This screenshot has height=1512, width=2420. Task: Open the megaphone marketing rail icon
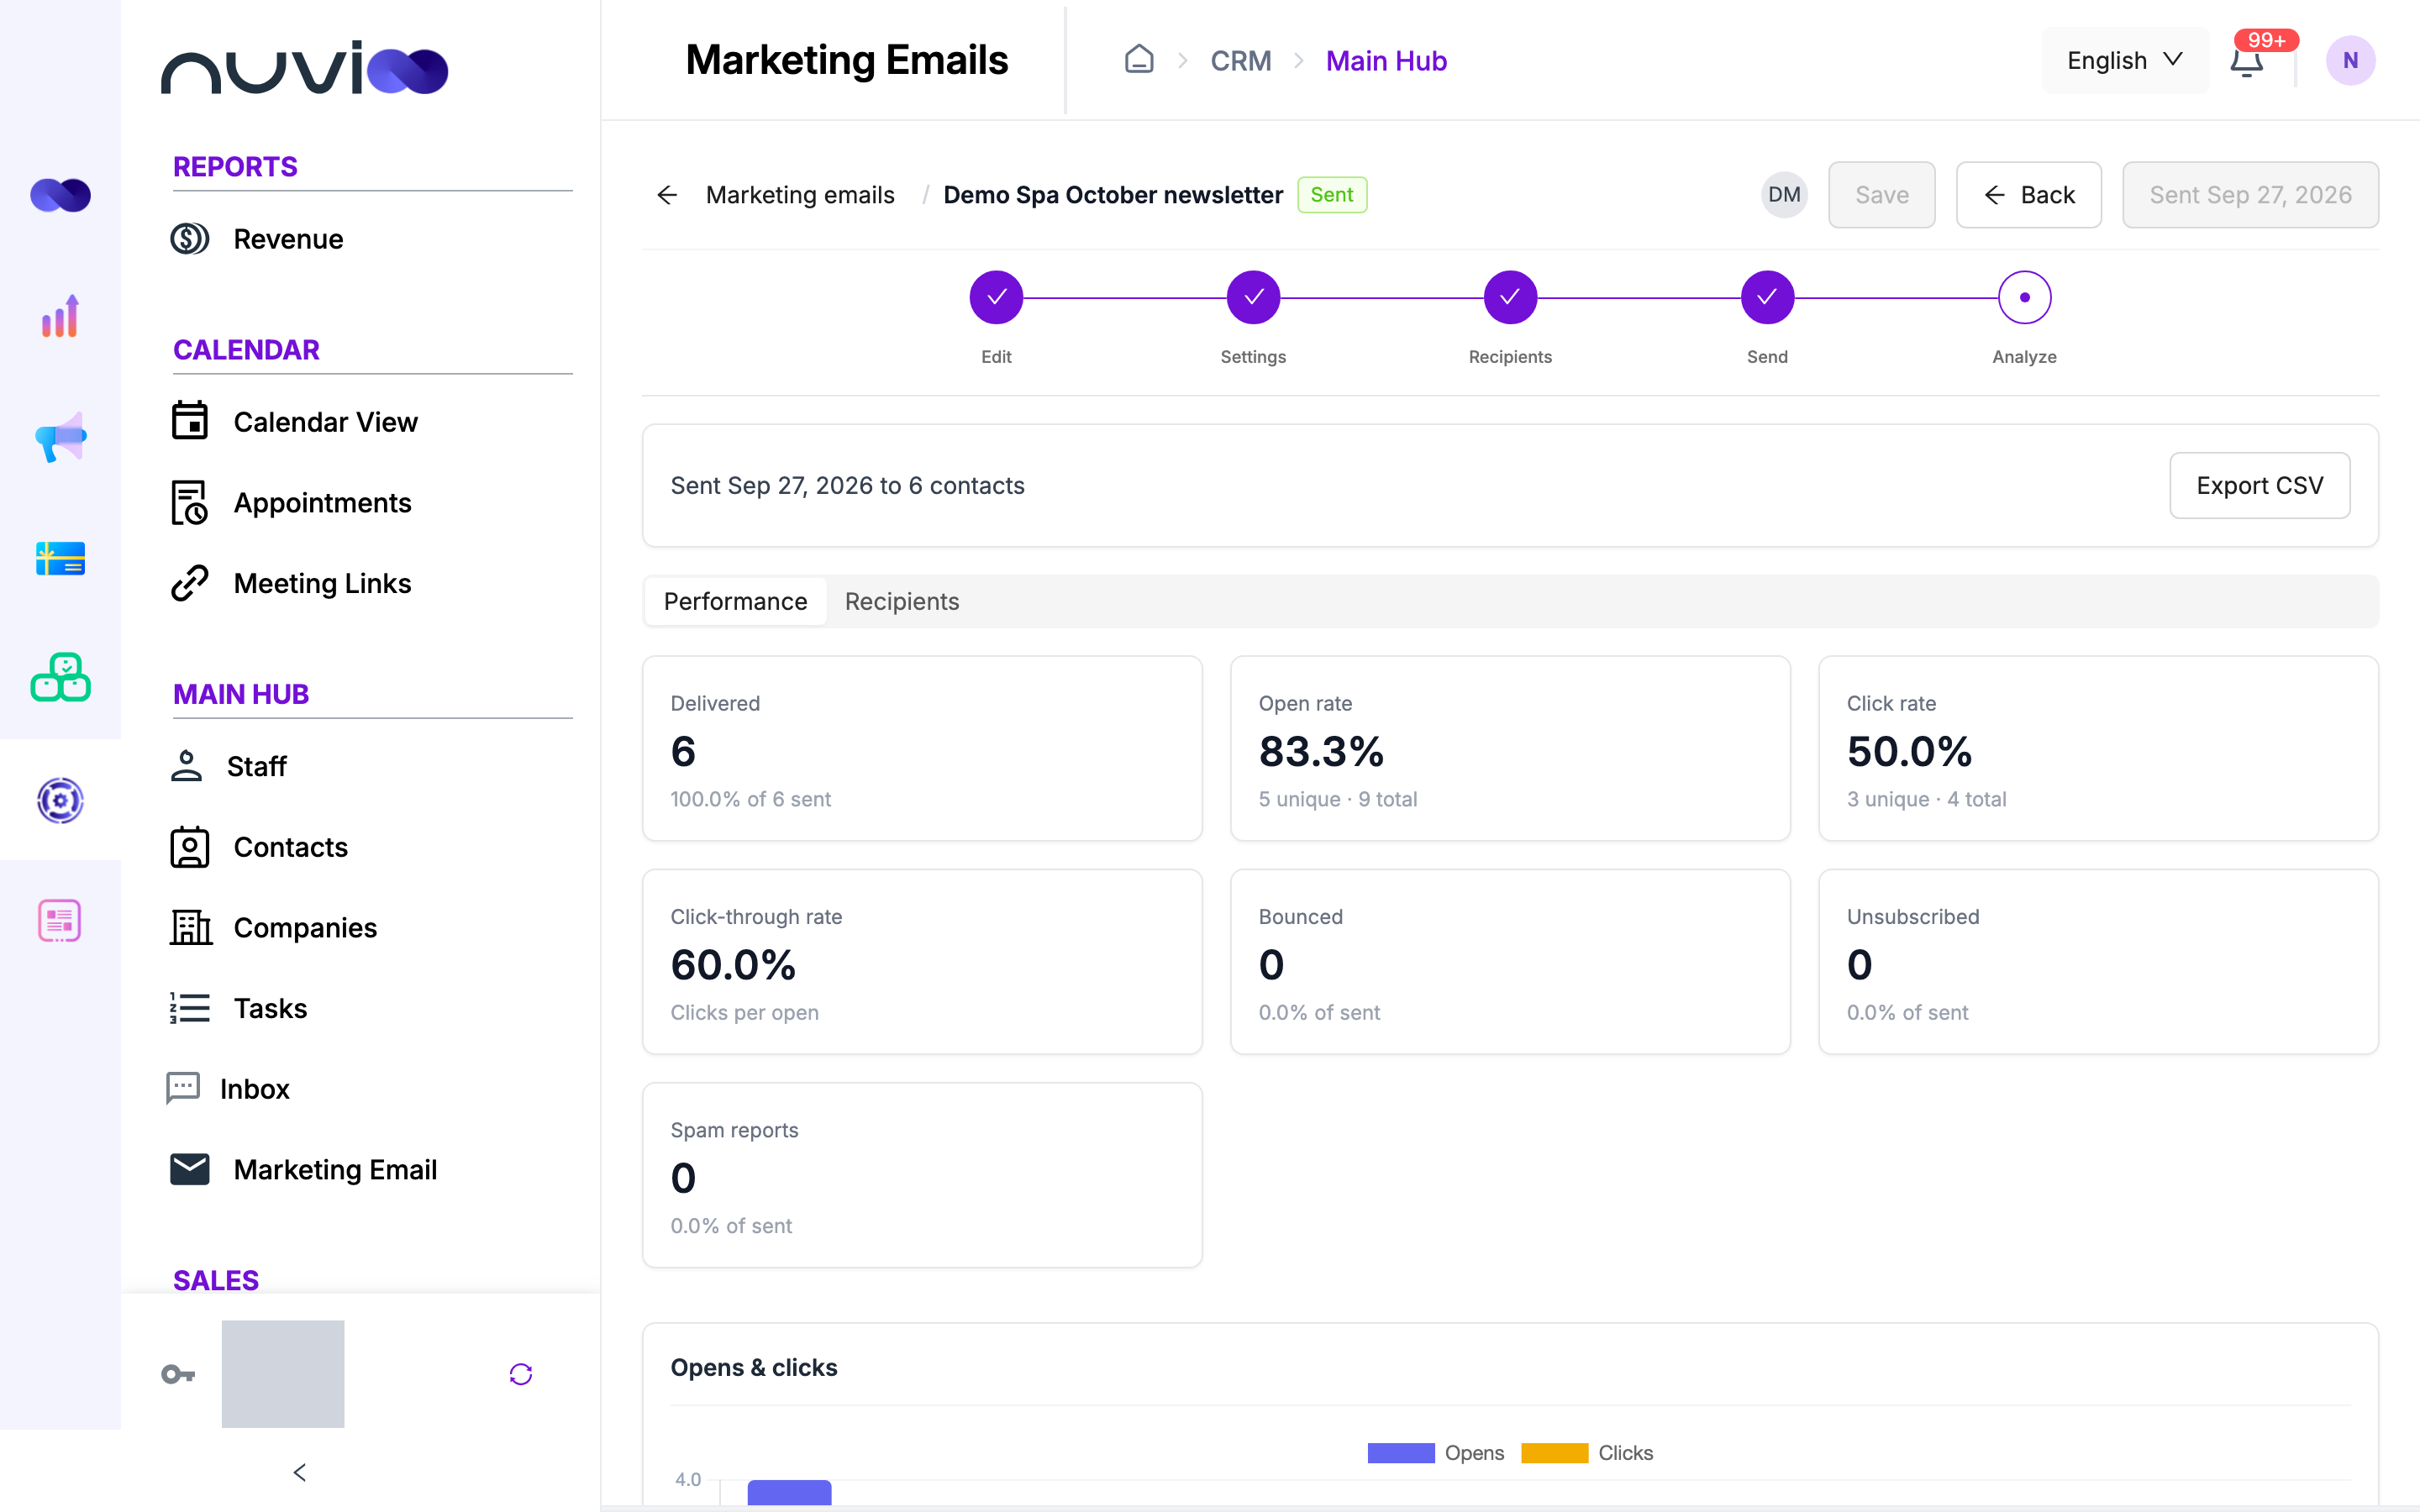click(x=60, y=437)
